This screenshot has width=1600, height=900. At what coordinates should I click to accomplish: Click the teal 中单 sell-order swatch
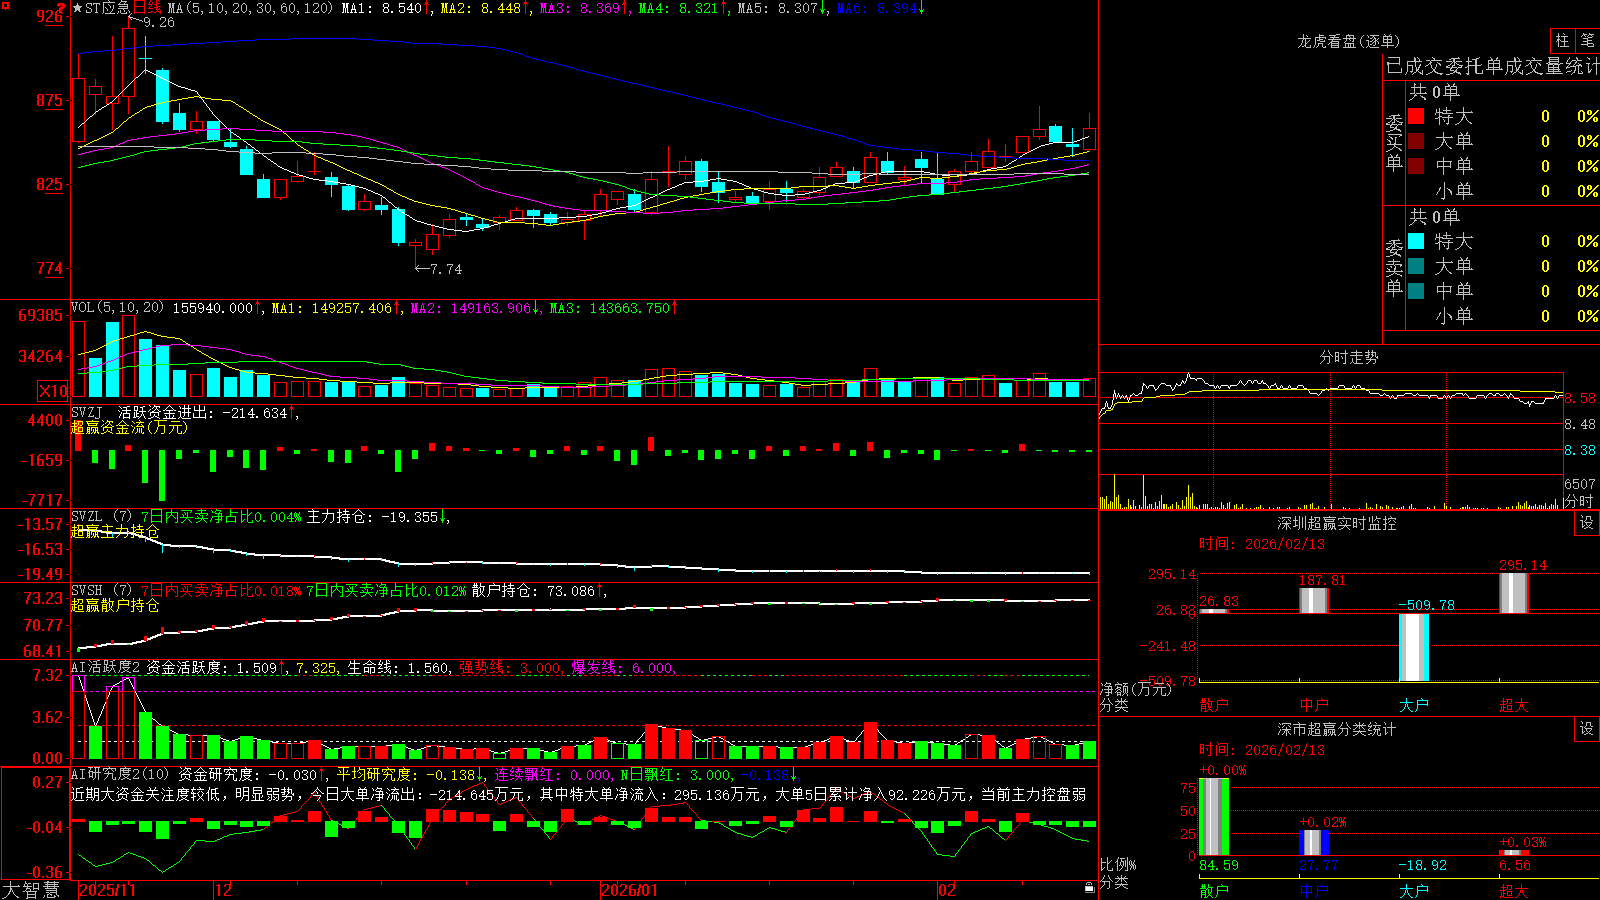click(1416, 291)
